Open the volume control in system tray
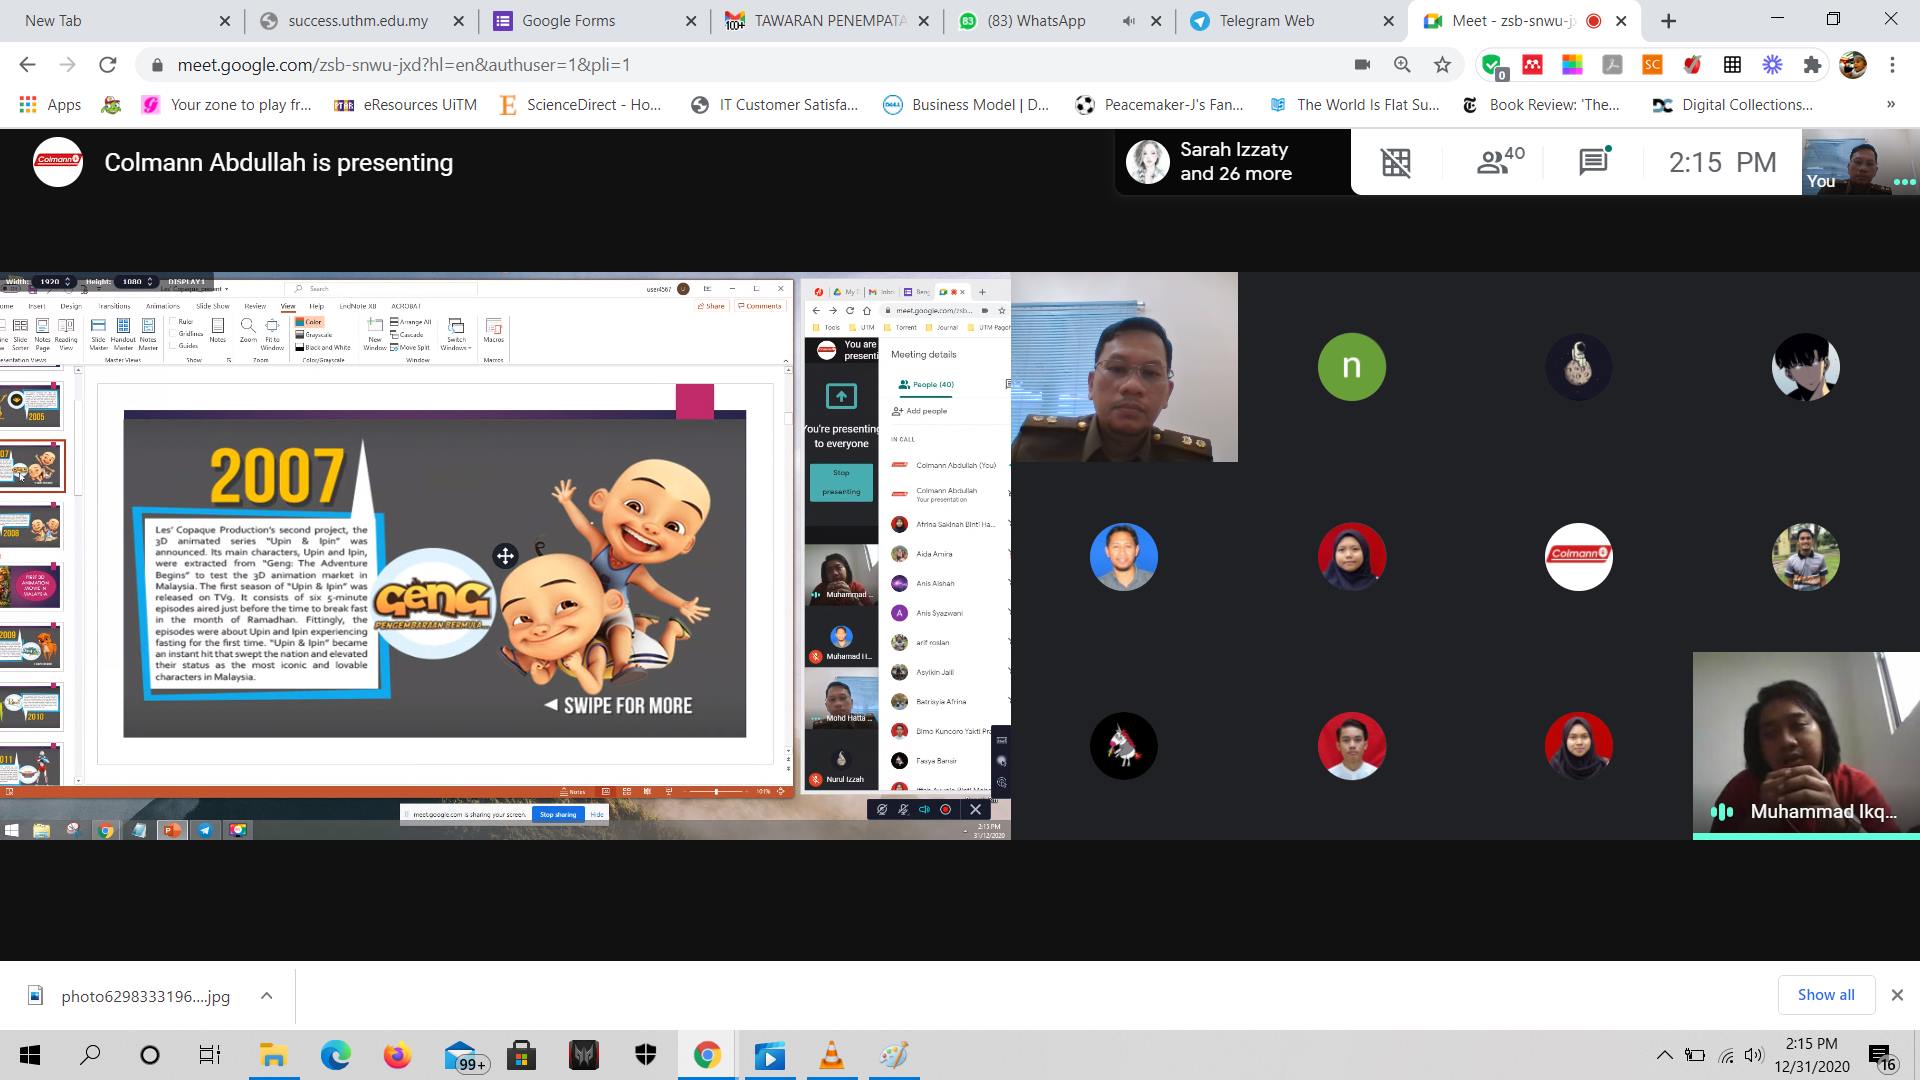This screenshot has height=1080, width=1920. pos(1753,1056)
